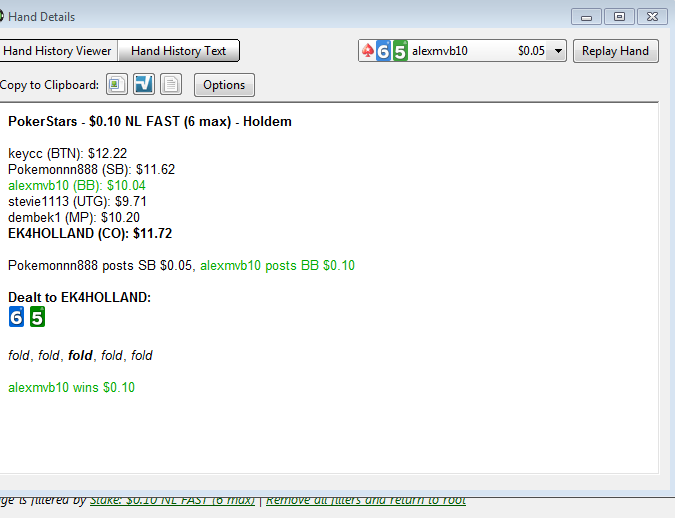Viewport: 675px width, 518px height.
Task: Close the Hand Details window
Action: click(652, 17)
